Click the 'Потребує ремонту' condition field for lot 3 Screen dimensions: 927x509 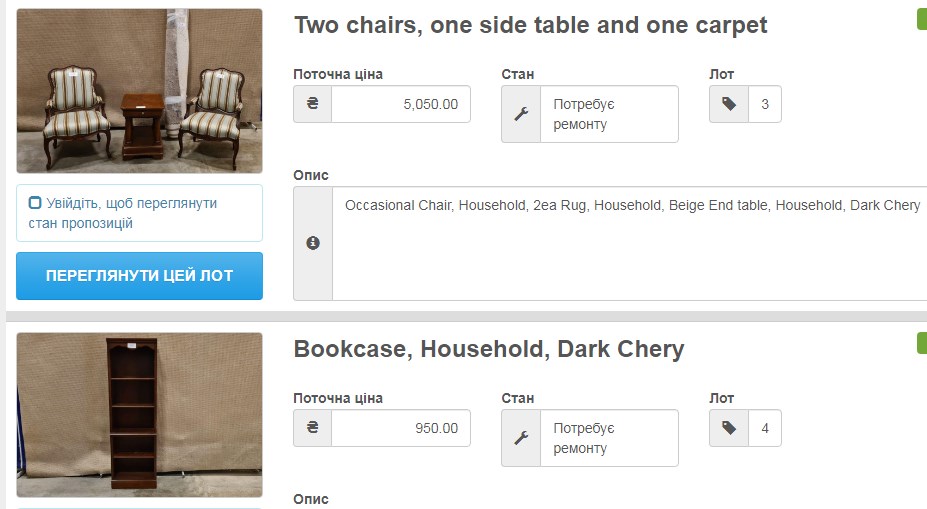coord(609,114)
